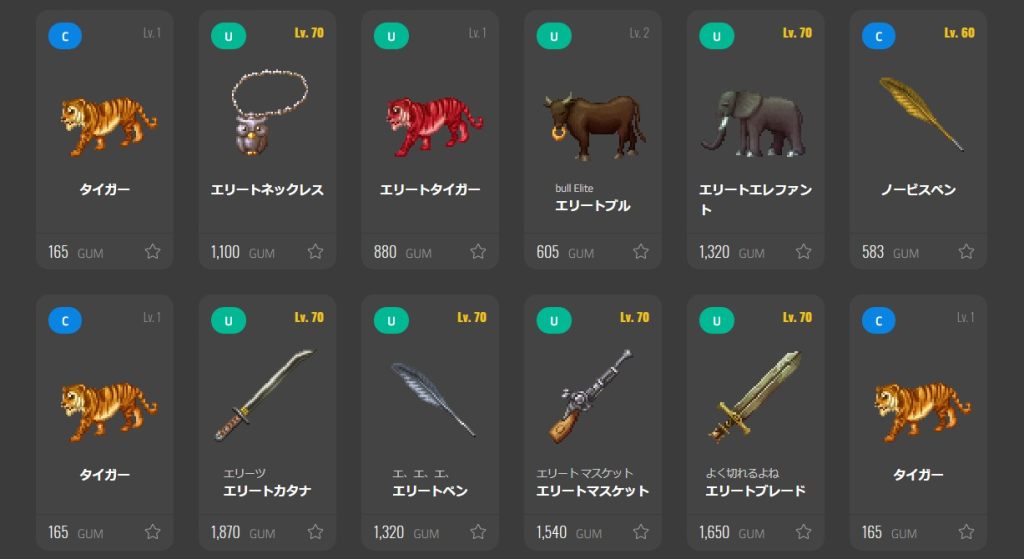
Task: Open the エリートマスケット item title
Action: (592, 490)
